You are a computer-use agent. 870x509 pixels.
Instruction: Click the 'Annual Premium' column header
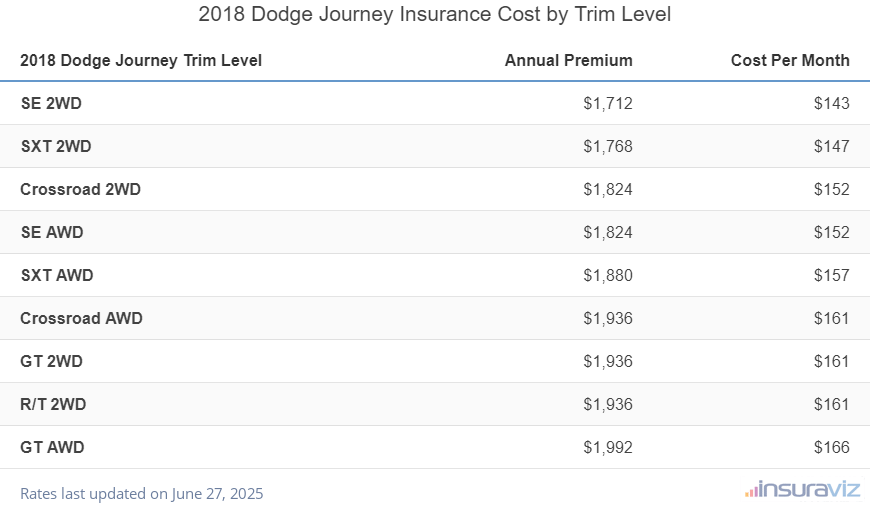point(569,60)
